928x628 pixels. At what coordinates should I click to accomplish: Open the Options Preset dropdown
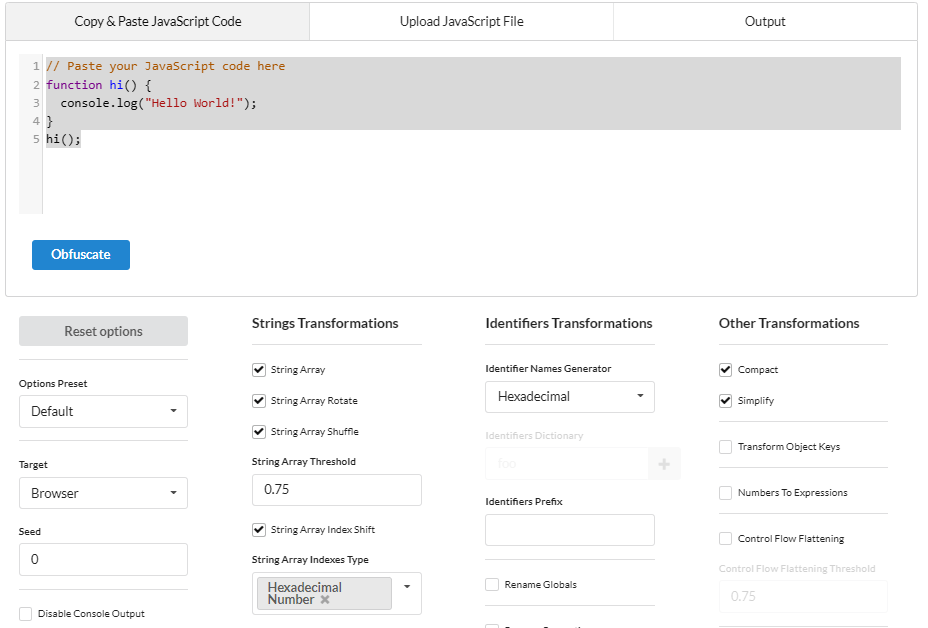[103, 411]
